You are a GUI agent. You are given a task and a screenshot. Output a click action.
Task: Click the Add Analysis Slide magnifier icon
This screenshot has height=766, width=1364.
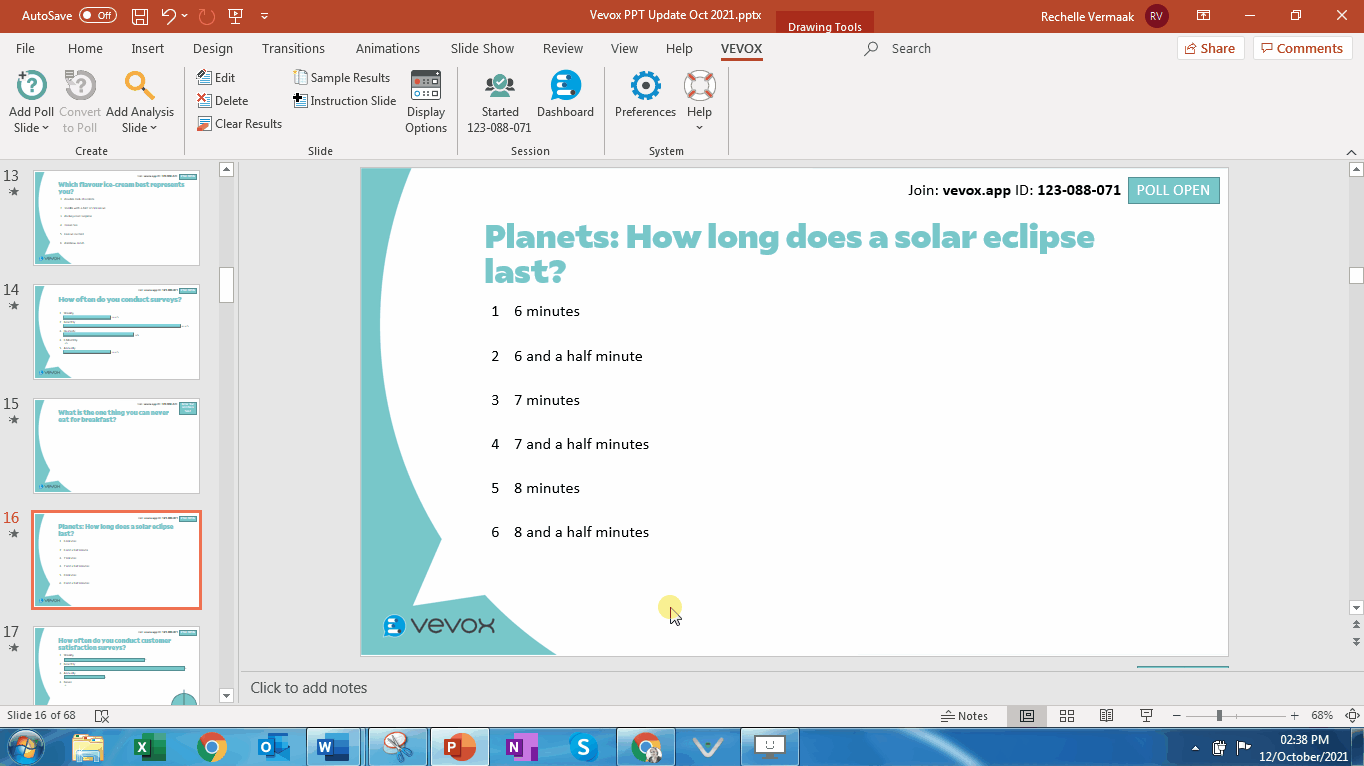[x=139, y=86]
